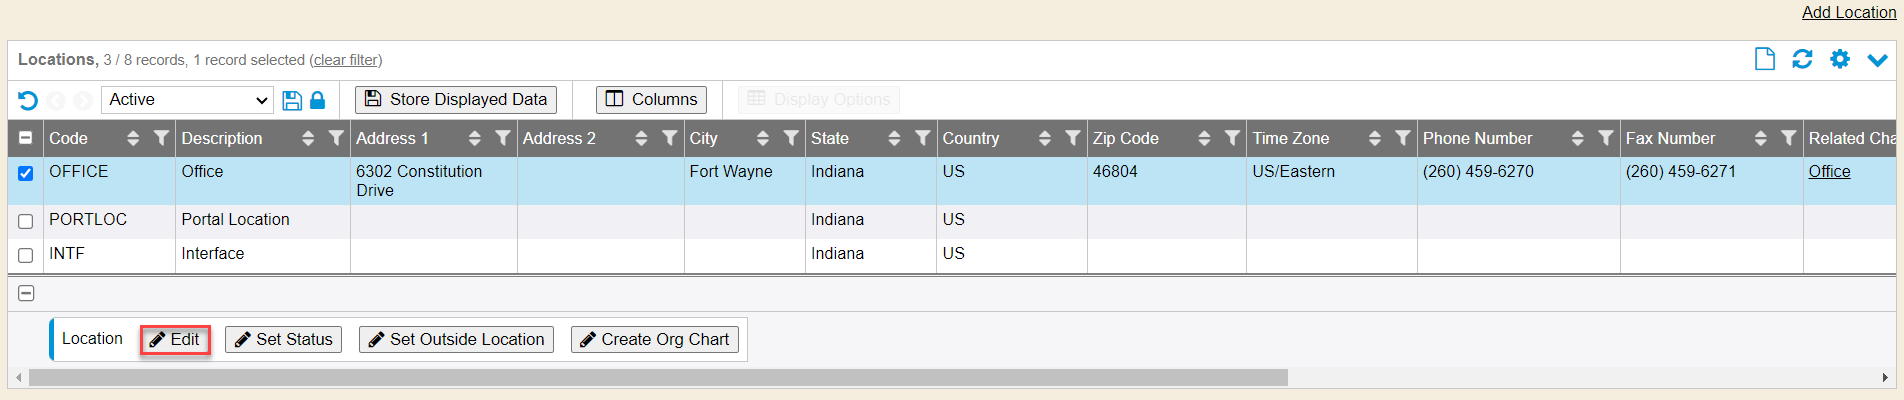Click the Columns button
This screenshot has height=400, width=1904.
click(x=651, y=100)
